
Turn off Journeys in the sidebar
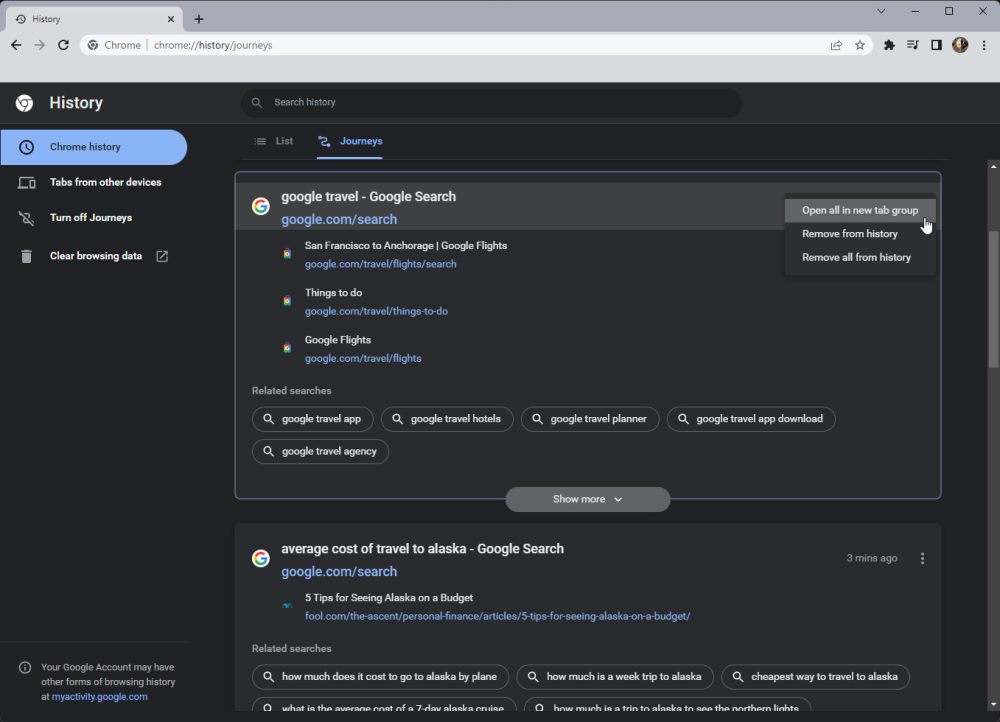90,218
